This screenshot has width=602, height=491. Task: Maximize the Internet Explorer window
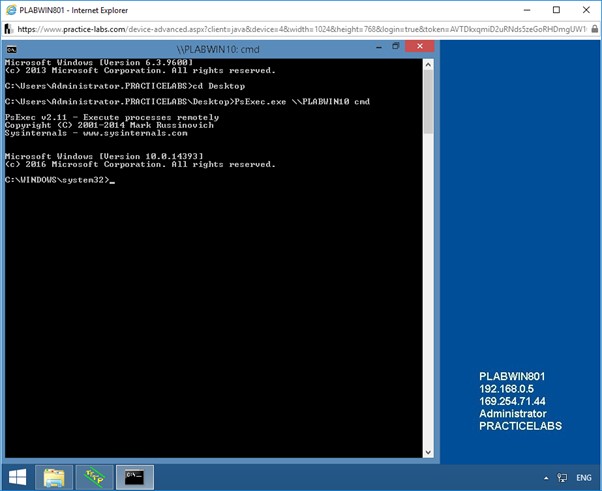point(556,10)
